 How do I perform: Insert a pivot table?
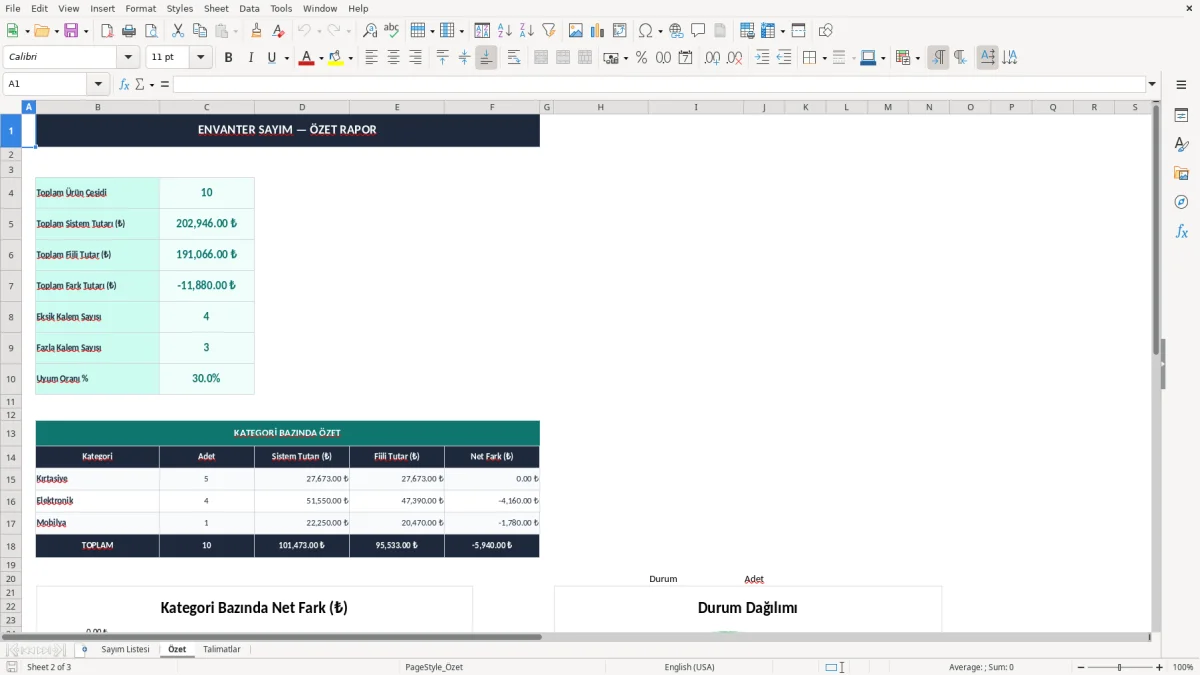coord(620,31)
